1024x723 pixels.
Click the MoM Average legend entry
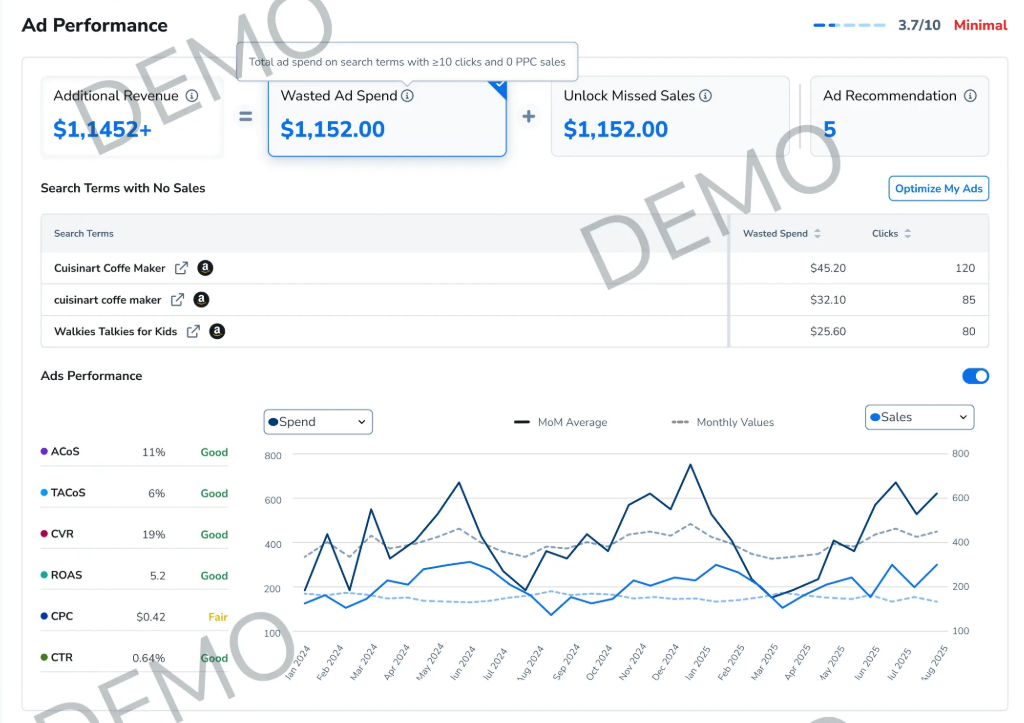pyautogui.click(x=560, y=423)
